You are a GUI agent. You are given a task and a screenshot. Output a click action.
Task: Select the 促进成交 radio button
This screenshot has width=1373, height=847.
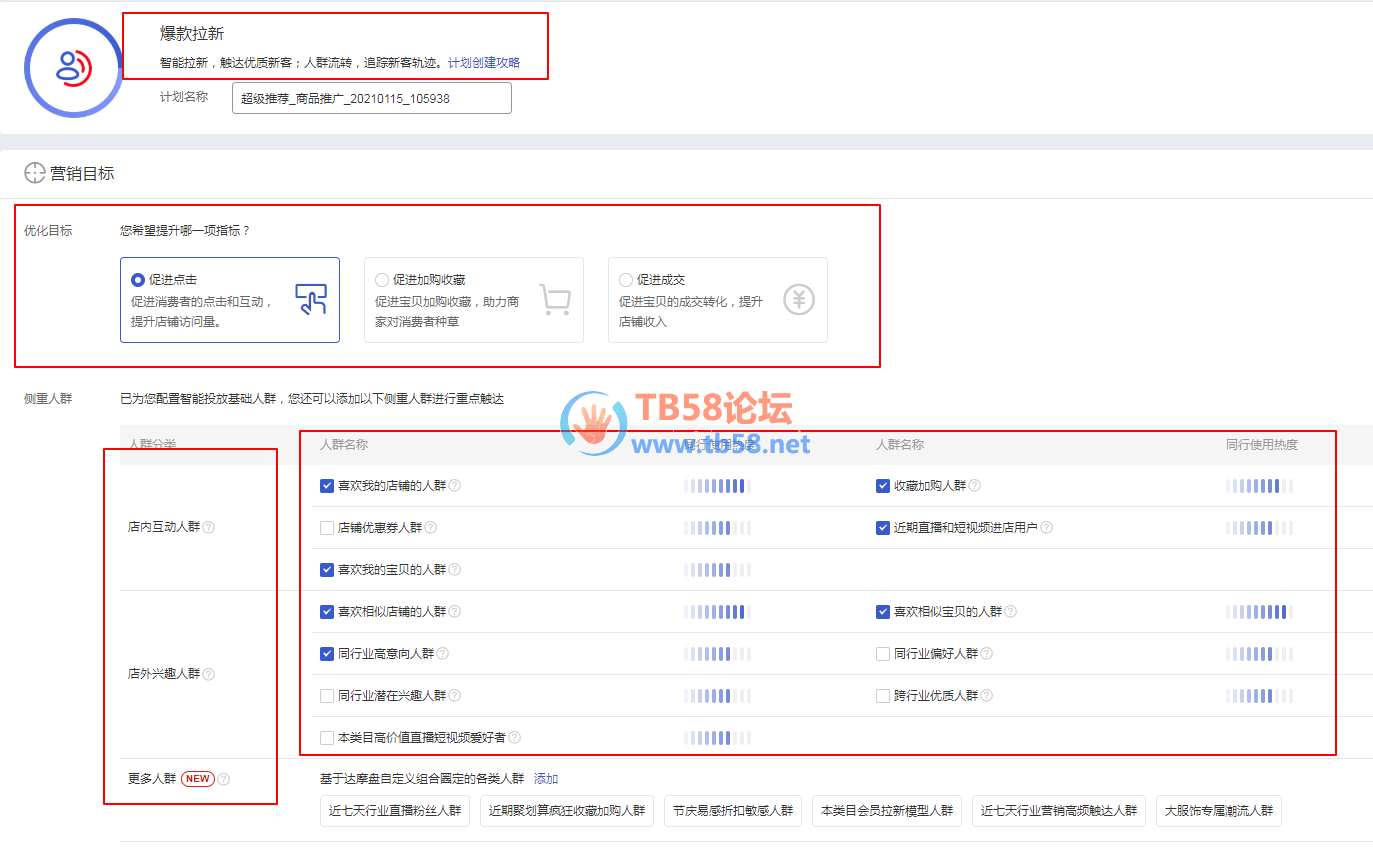(x=626, y=280)
